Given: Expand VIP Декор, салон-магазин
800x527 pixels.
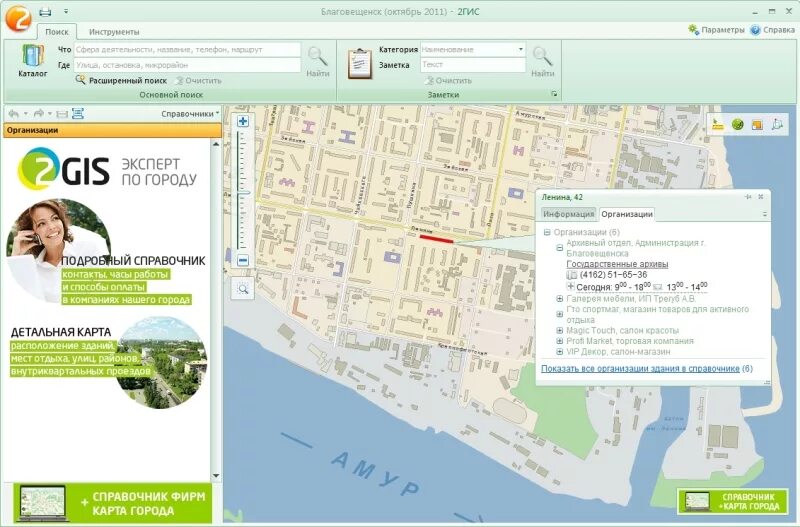Looking at the screenshot, I should point(560,352).
